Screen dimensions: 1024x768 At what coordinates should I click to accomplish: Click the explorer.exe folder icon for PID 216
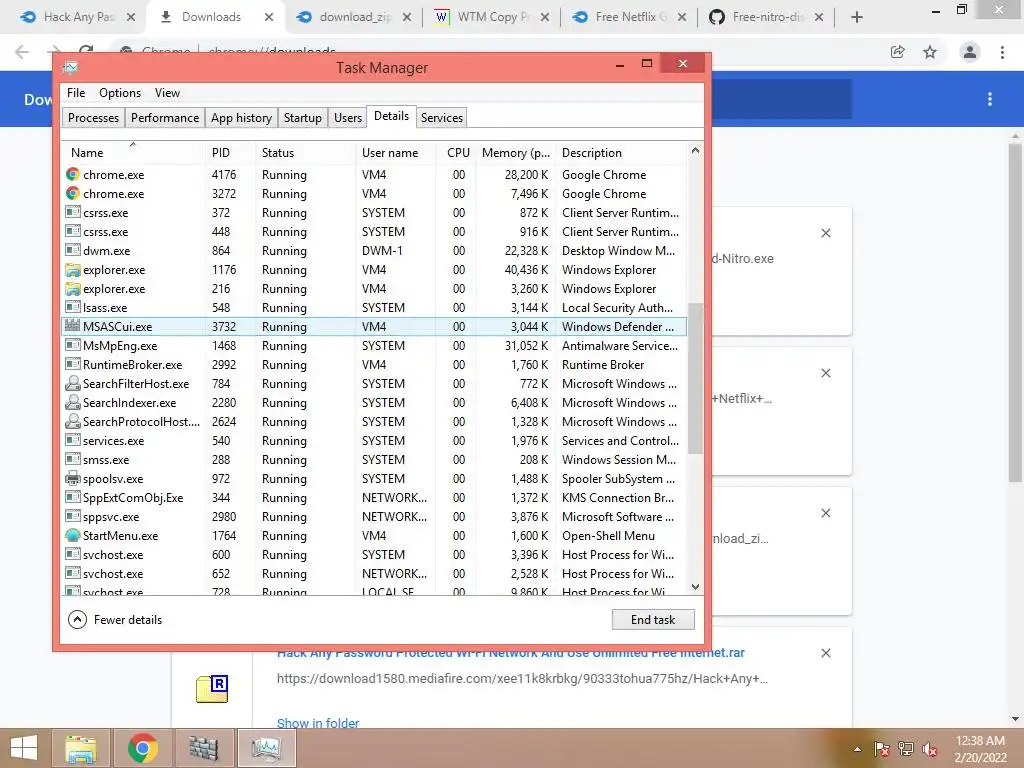pyautogui.click(x=72, y=289)
